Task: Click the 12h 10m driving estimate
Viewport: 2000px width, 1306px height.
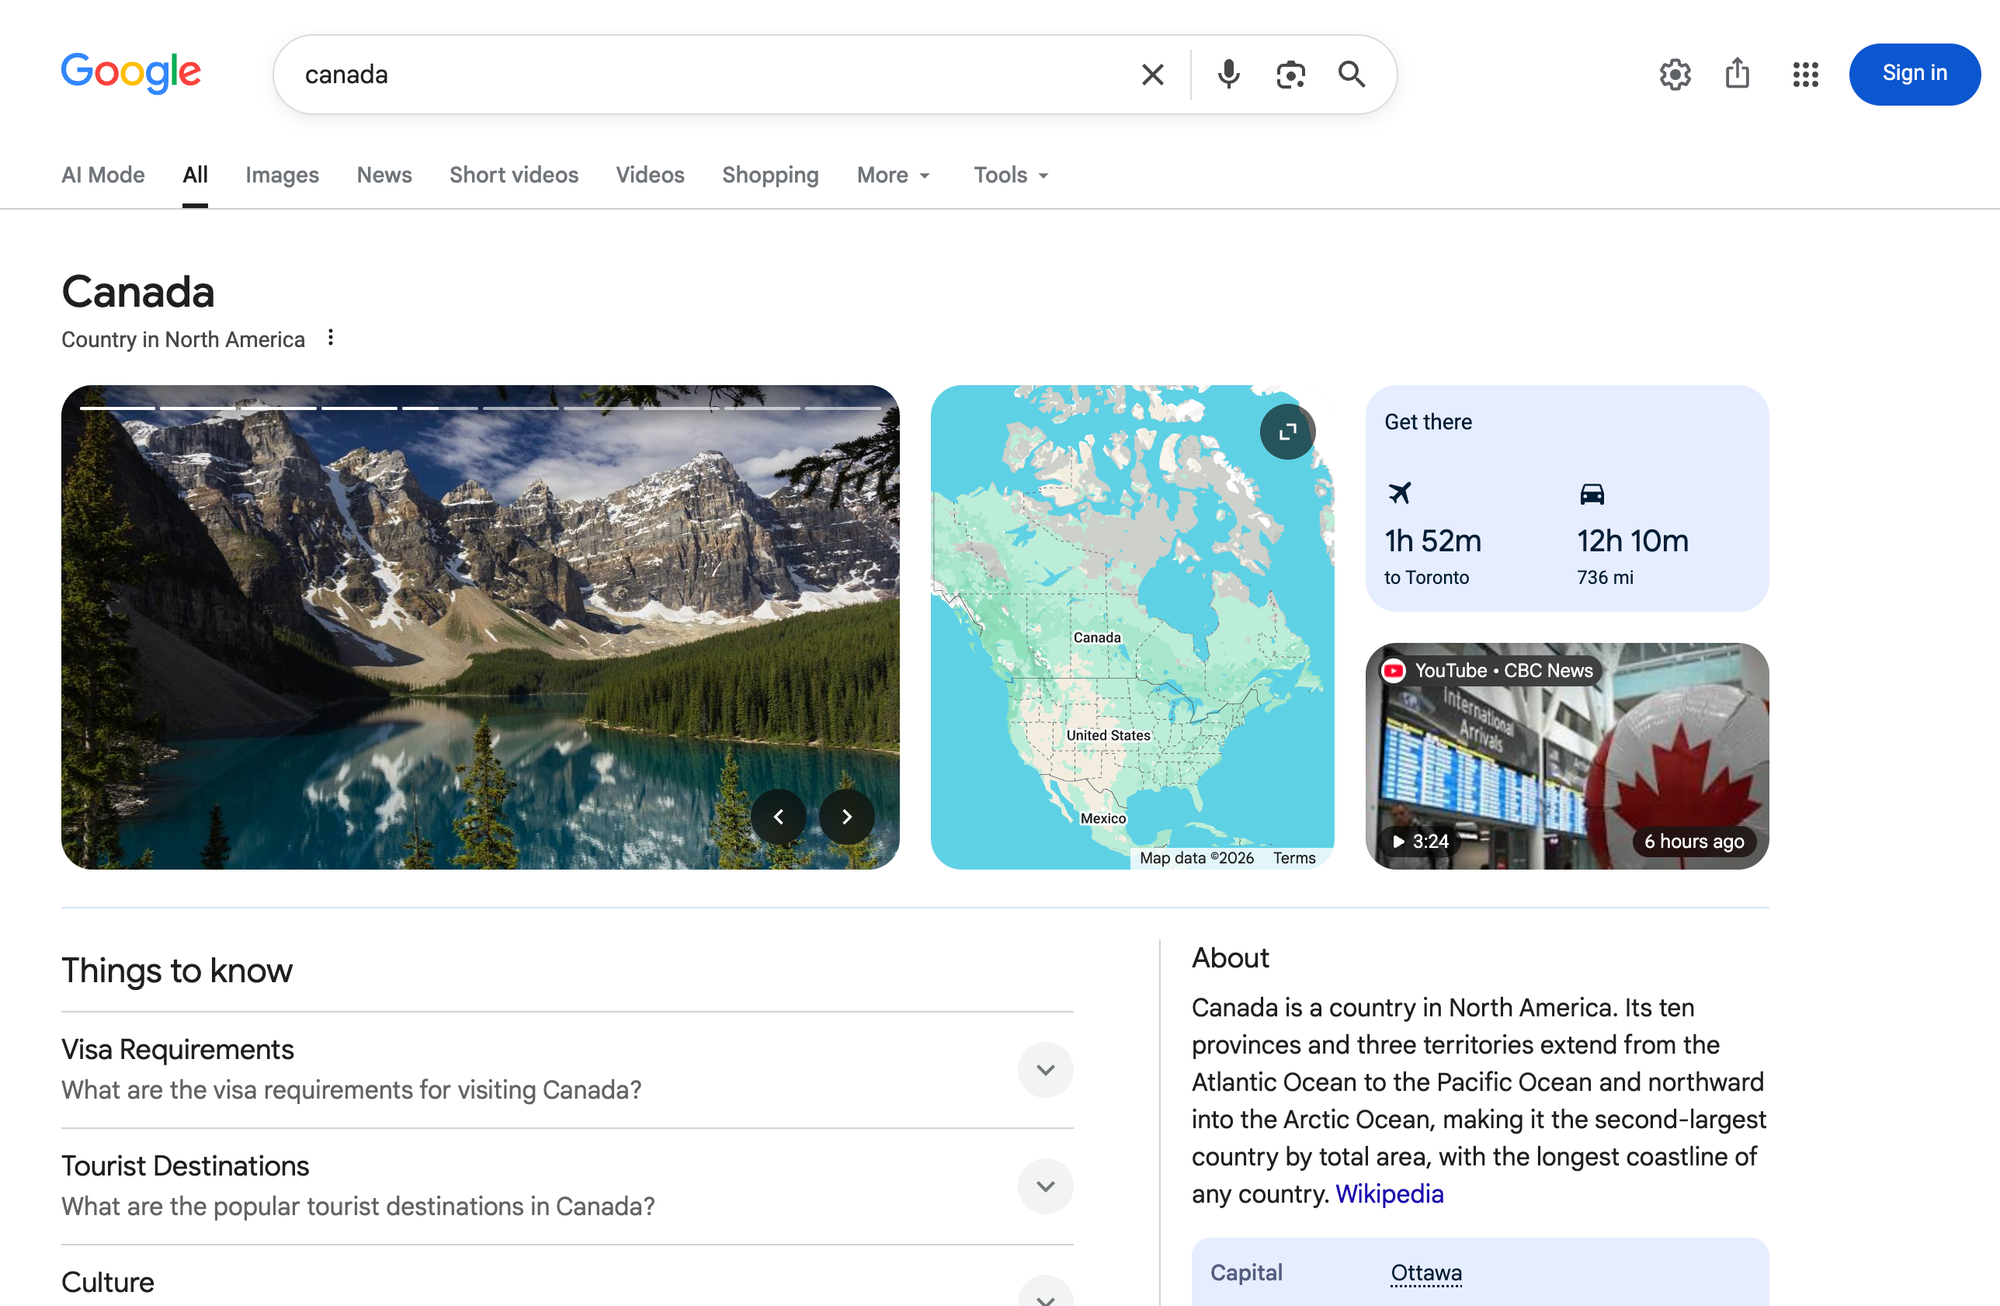Action: coord(1633,541)
